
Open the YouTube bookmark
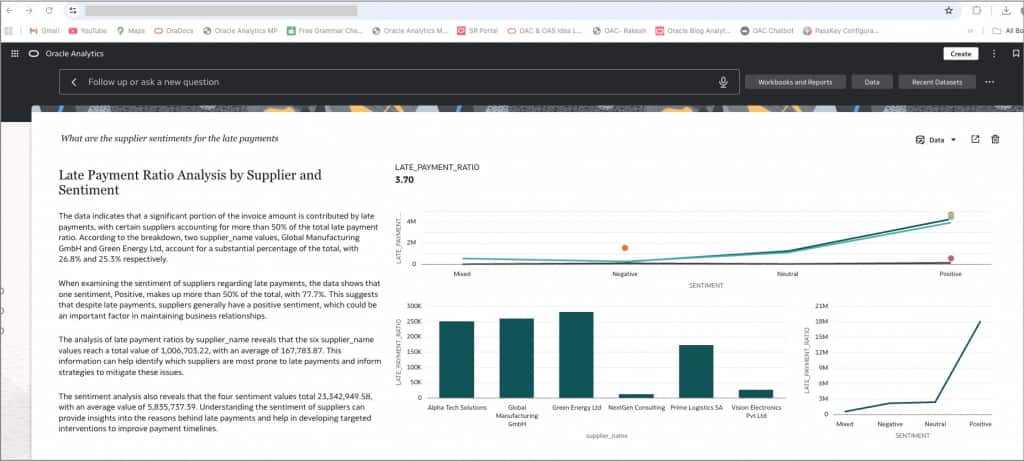click(x=88, y=31)
